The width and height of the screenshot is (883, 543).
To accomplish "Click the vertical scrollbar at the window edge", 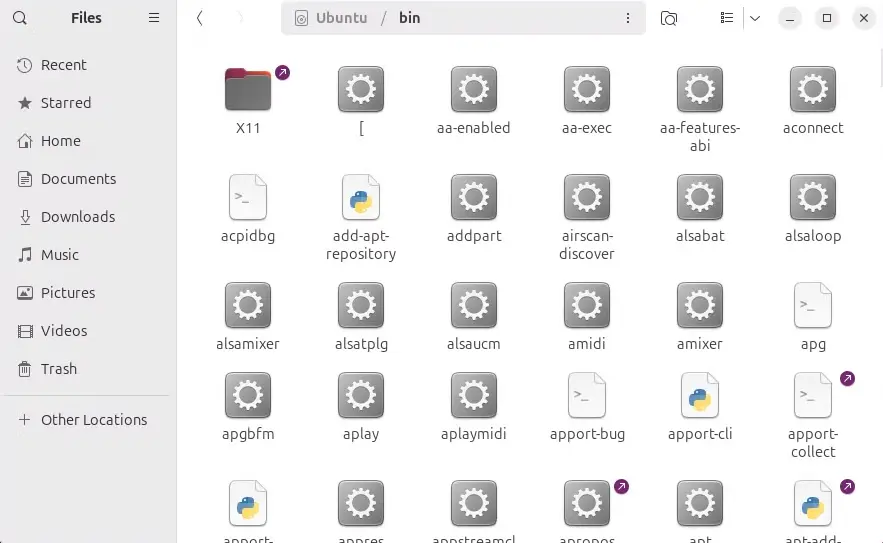I will 880,68.
